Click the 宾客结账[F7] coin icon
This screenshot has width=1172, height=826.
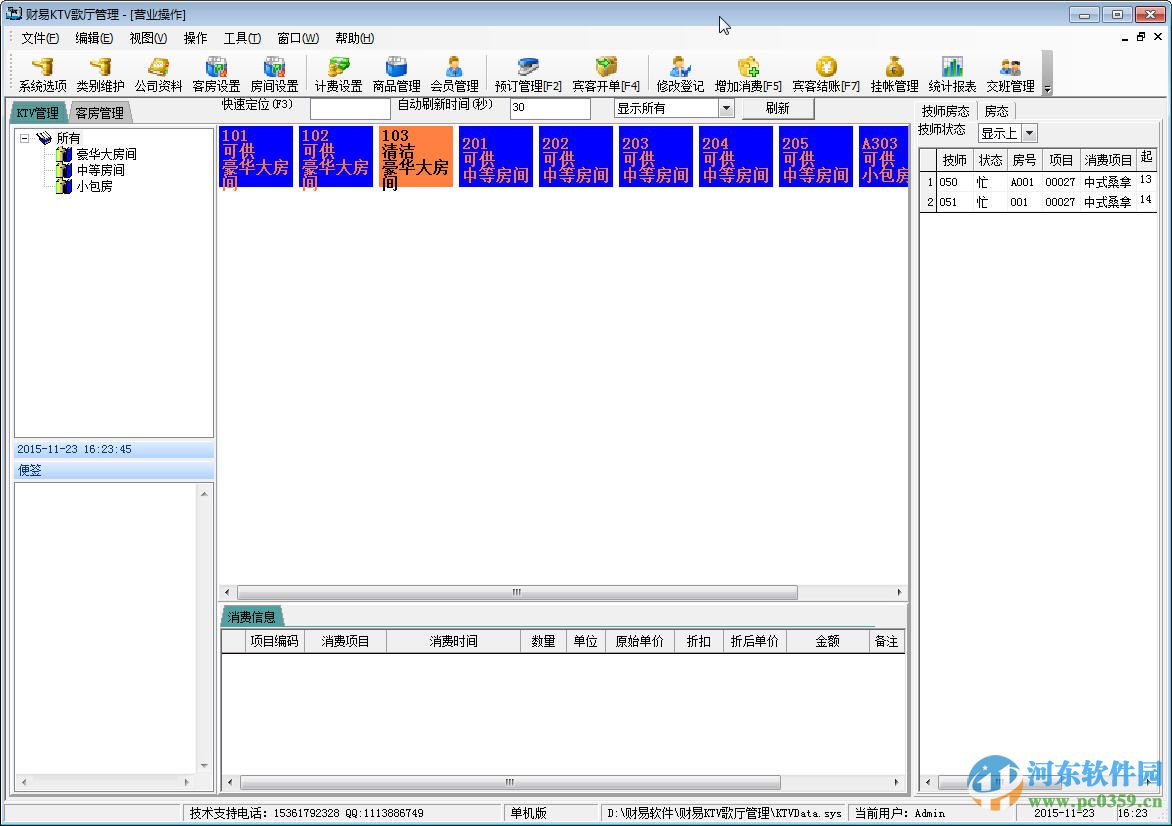(826, 75)
